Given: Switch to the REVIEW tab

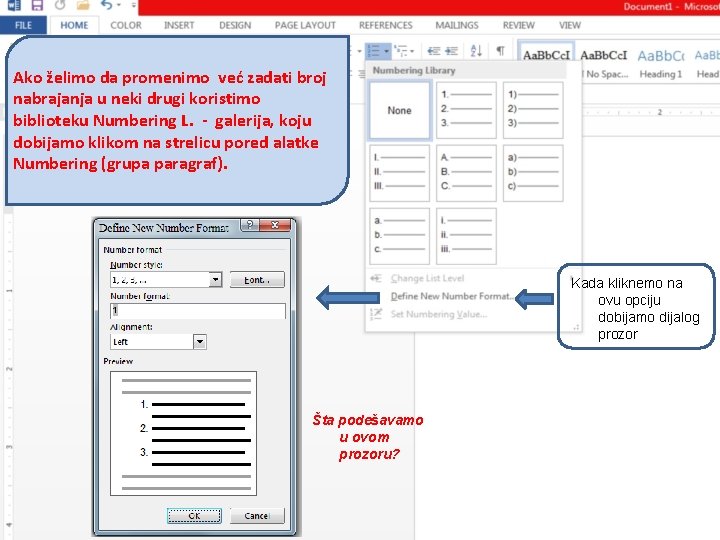Looking at the screenshot, I should (x=518, y=25).
